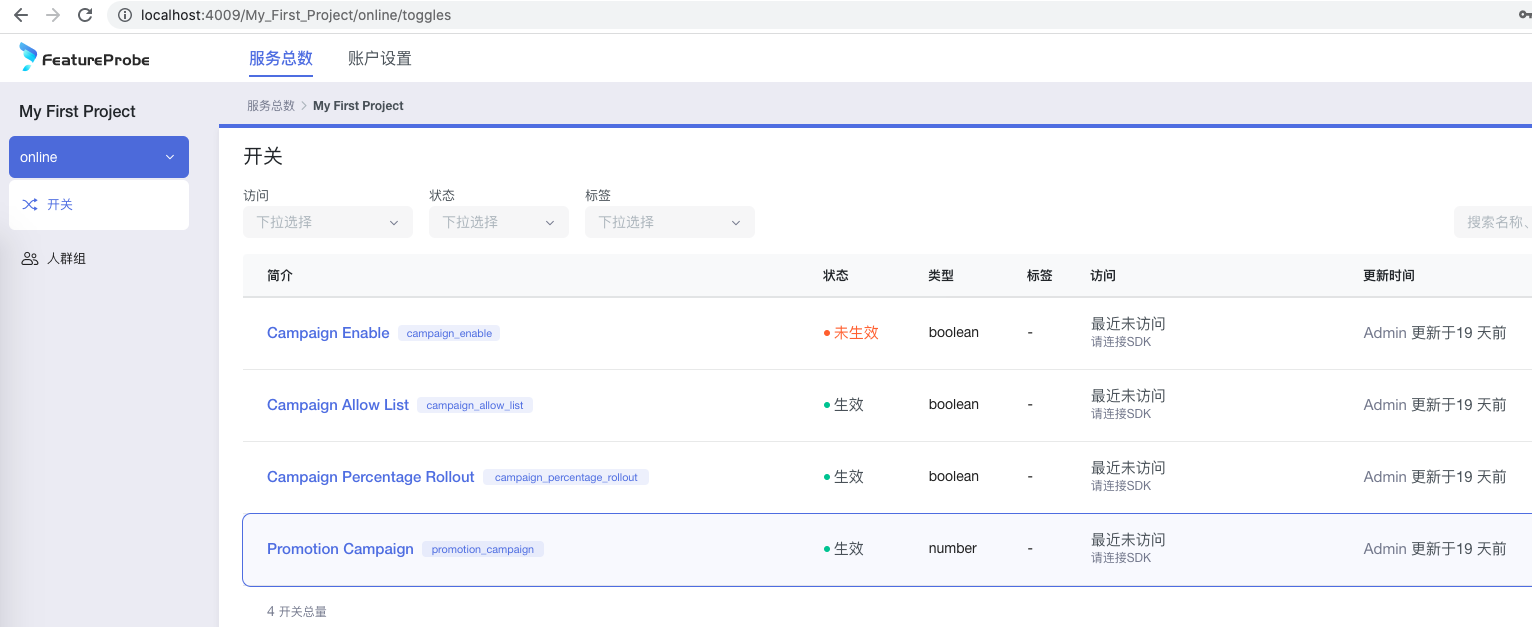Click the password key icon in address bar

[1524, 15]
